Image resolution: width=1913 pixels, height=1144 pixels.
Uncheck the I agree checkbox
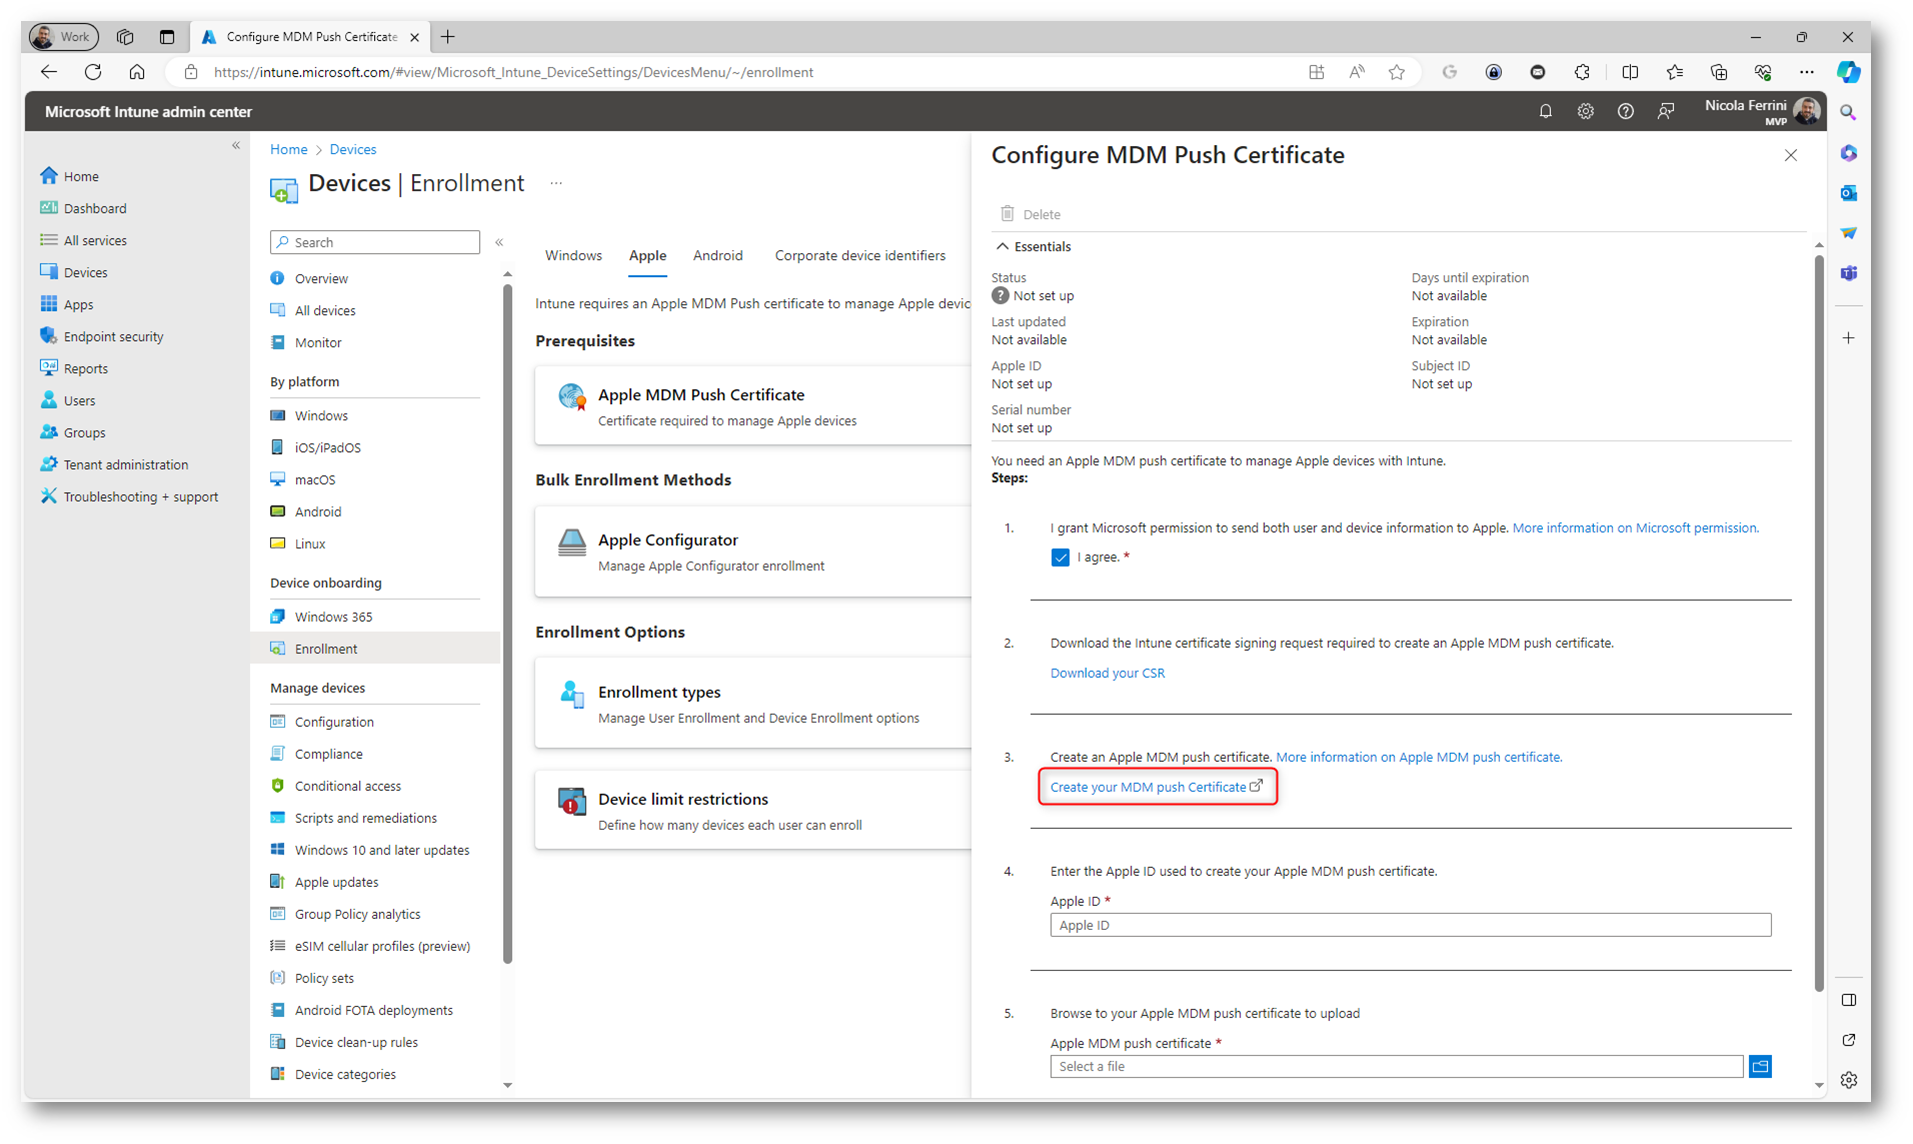tap(1060, 557)
